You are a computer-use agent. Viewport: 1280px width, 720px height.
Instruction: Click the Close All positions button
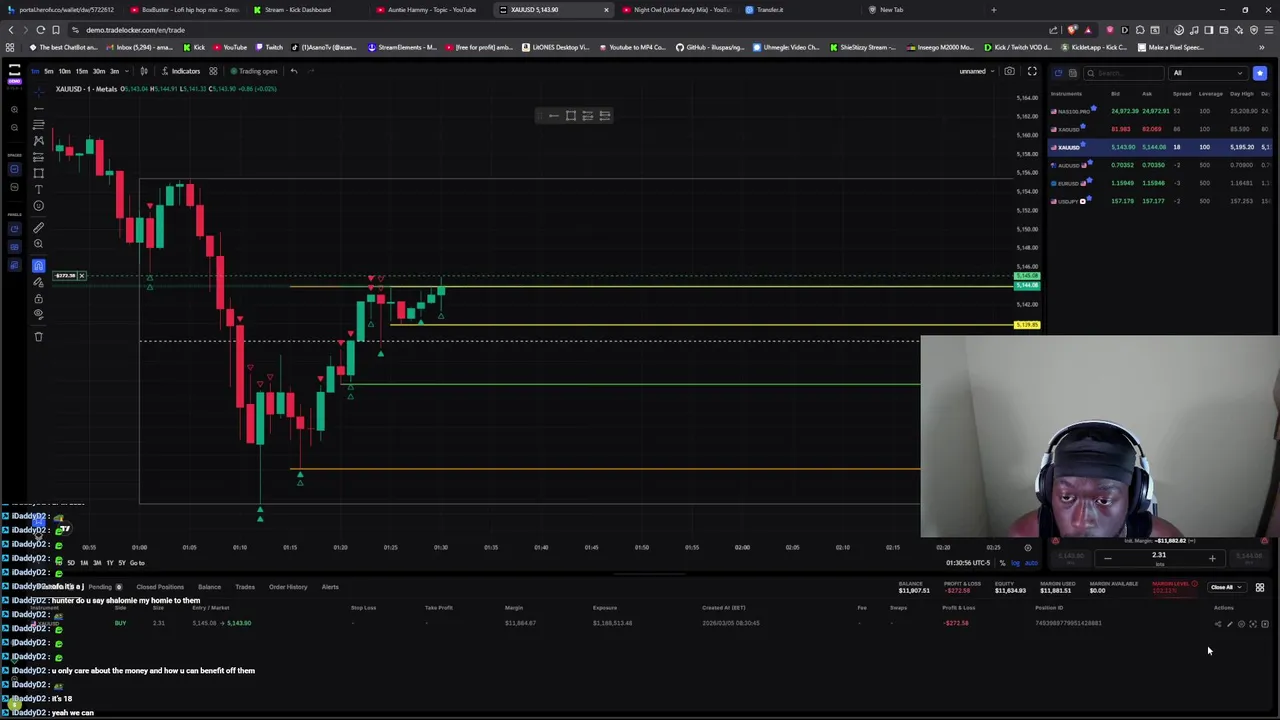click(x=1221, y=587)
